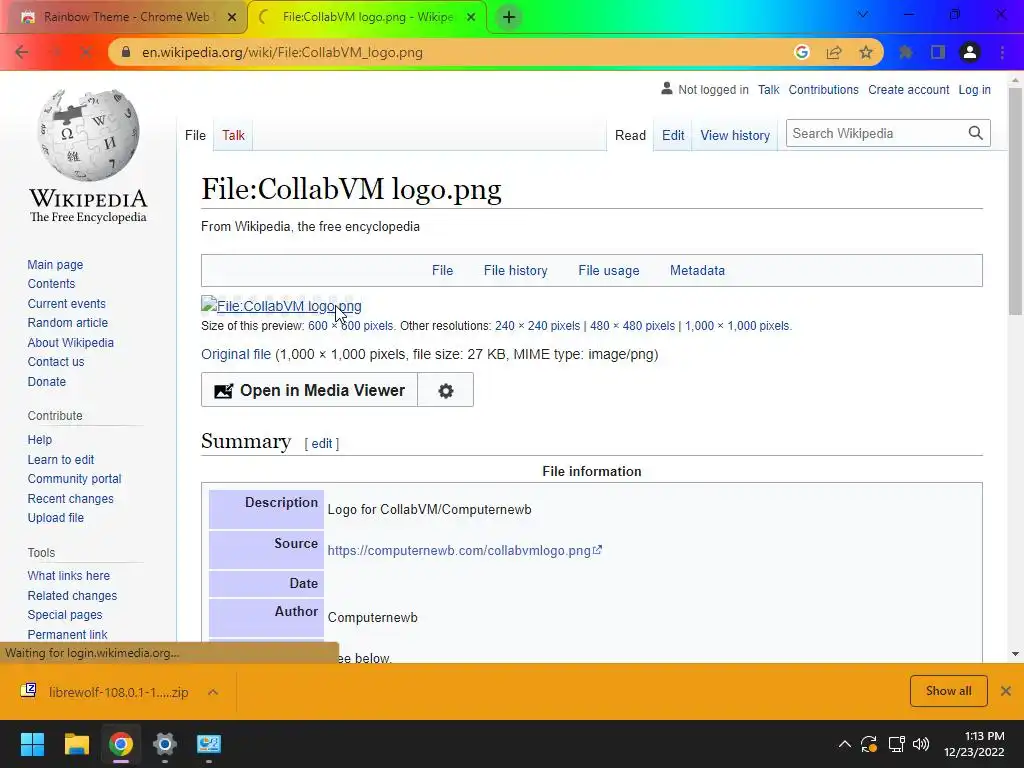The image size is (1024, 768).
Task: Open a new tab with the plus button
Action: 509,17
